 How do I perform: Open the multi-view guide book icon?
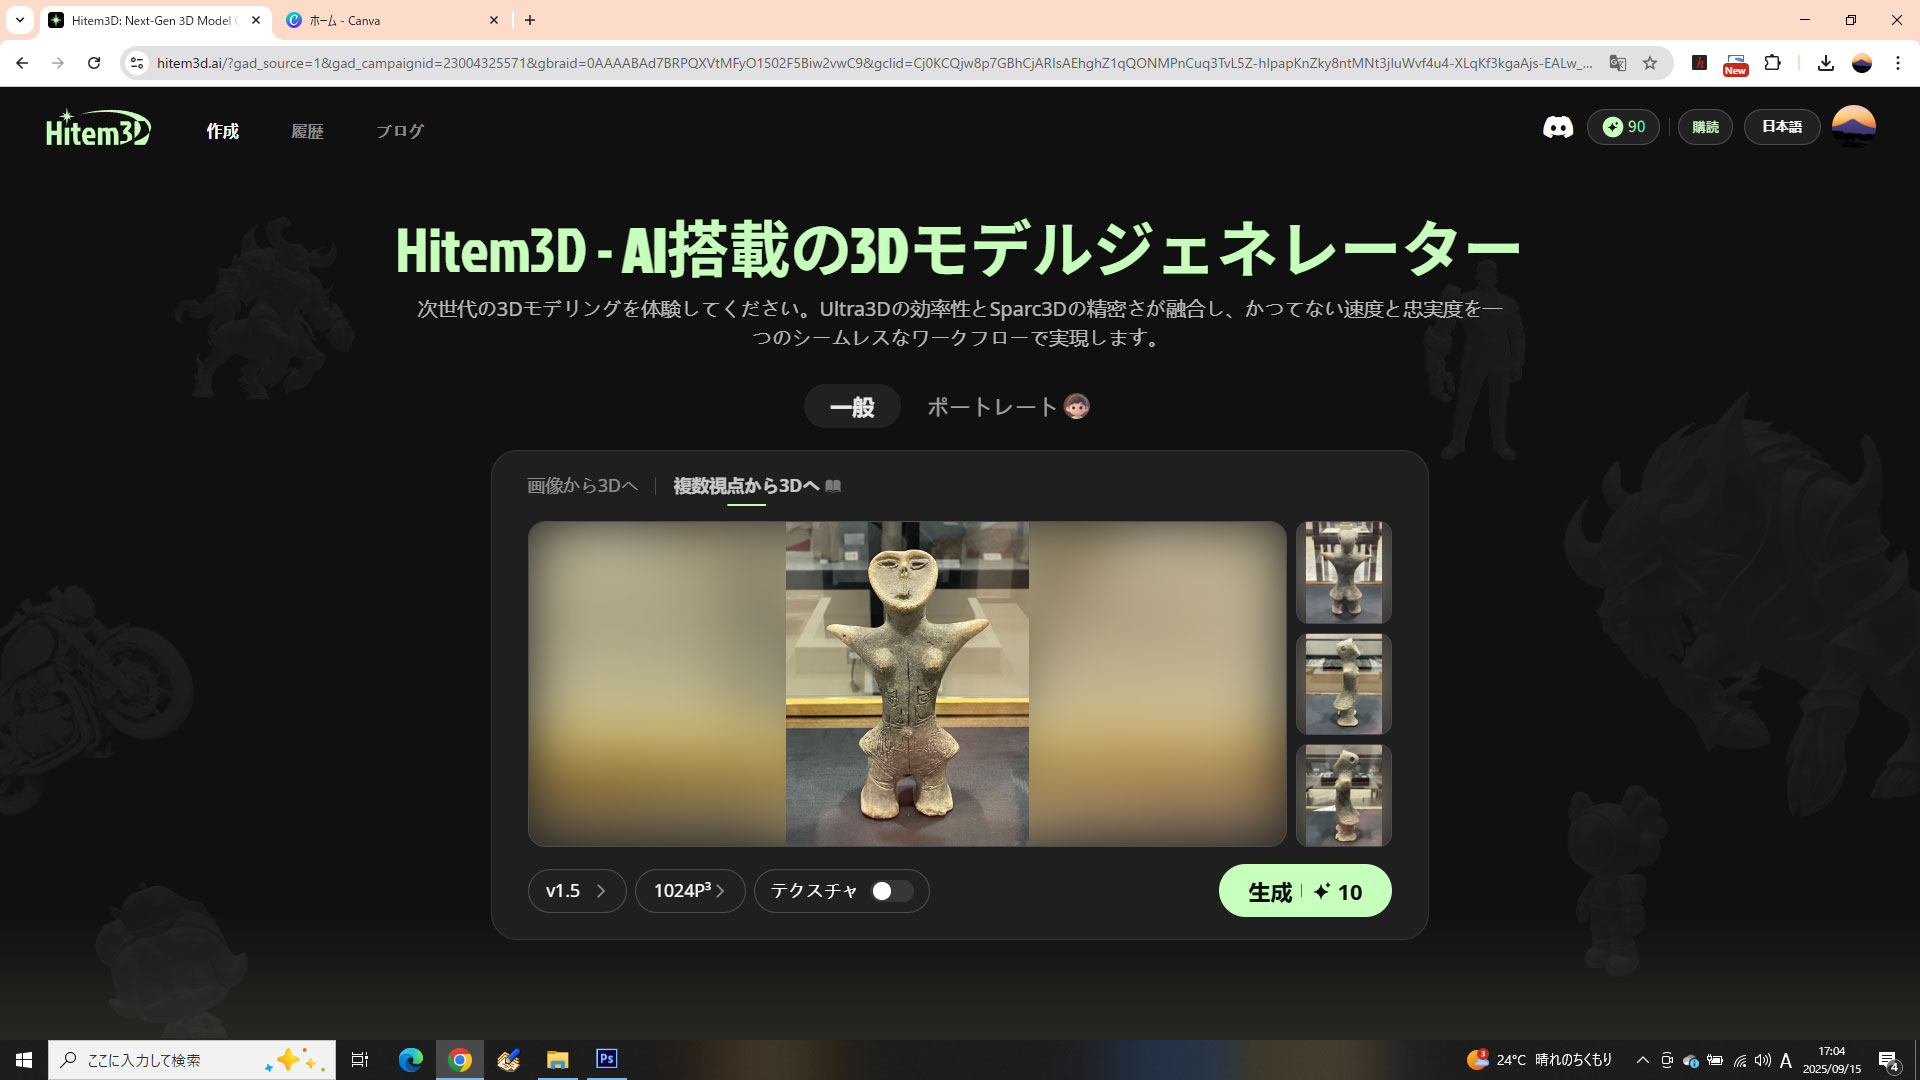(x=833, y=486)
